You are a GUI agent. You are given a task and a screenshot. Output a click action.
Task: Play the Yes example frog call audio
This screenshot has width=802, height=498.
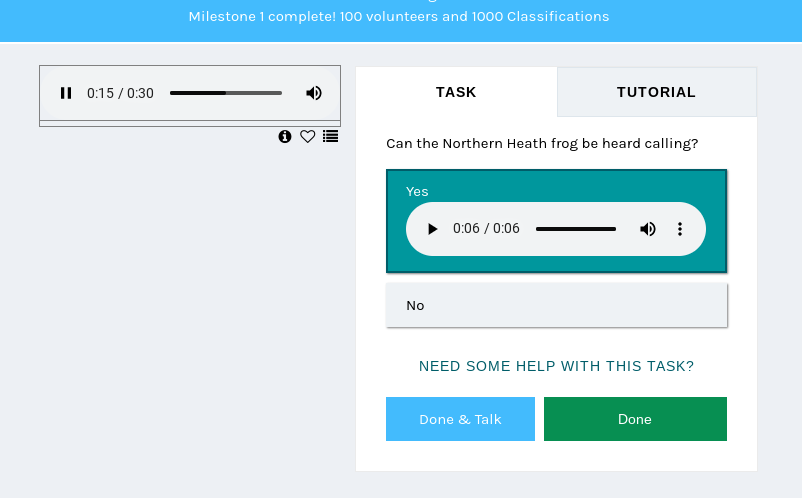point(432,229)
